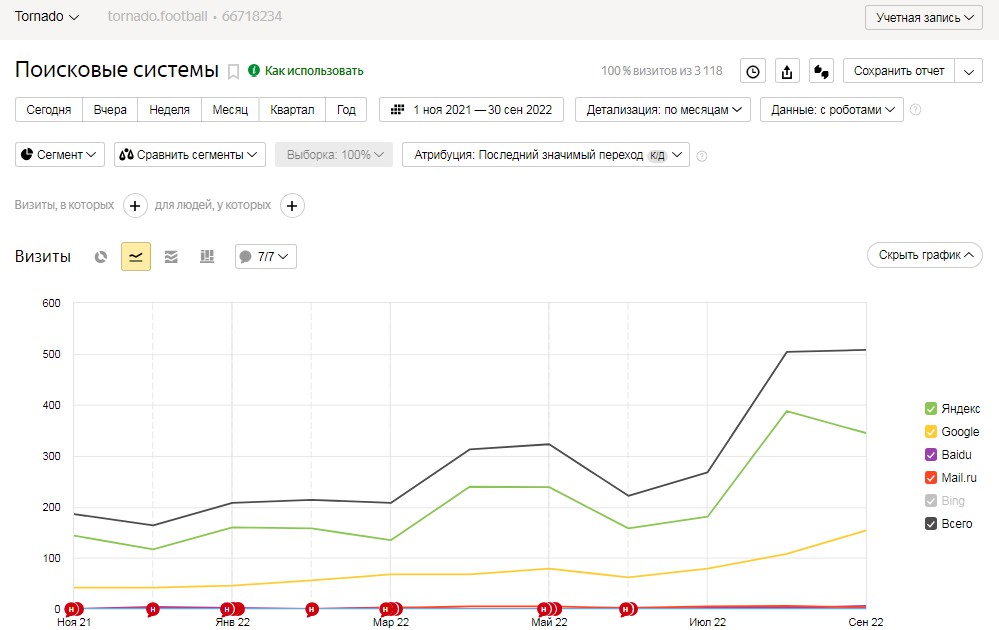The height and width of the screenshot is (630, 999).
Task: Bookmark the Поисковые системы report
Action: click(x=233, y=71)
